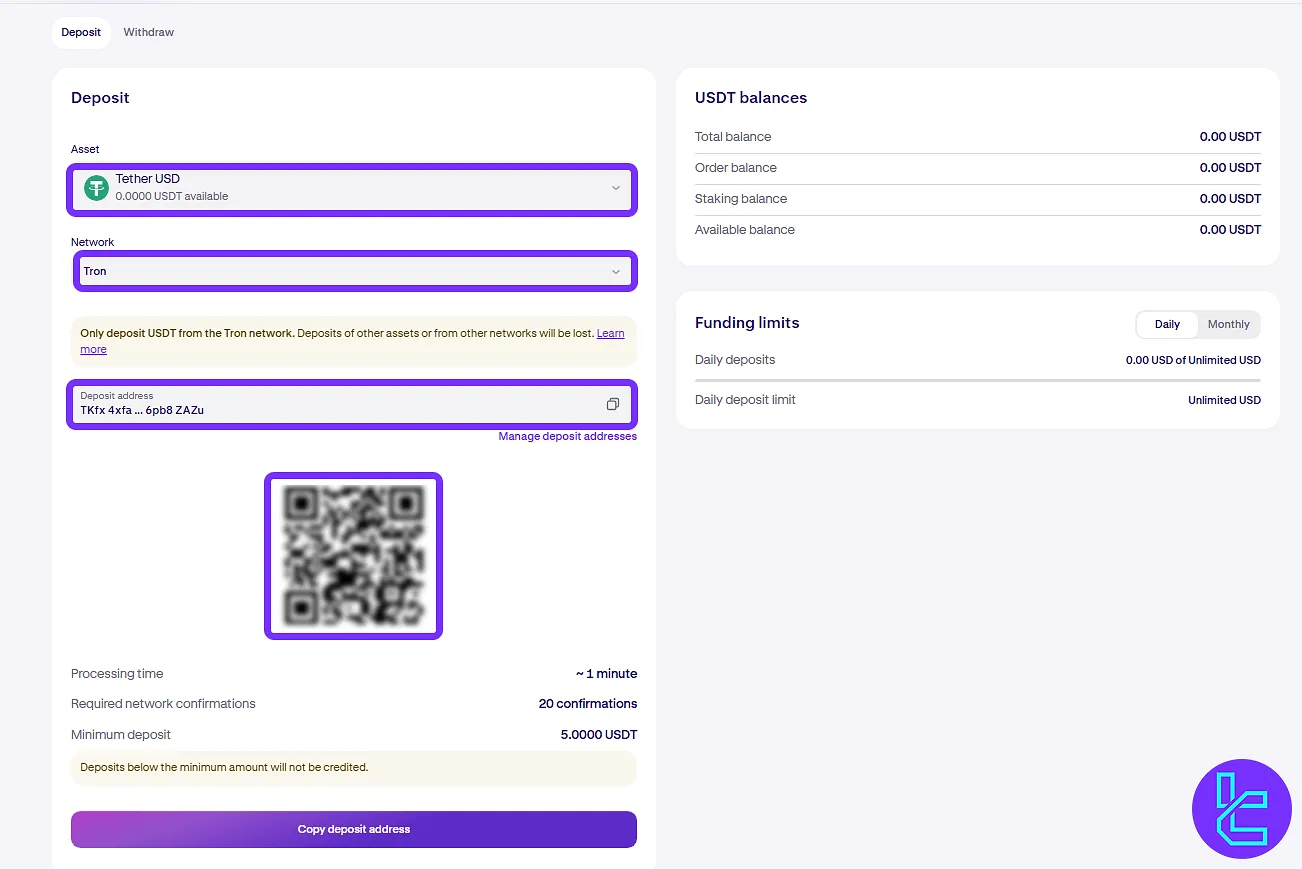Image resolution: width=1302 pixels, height=869 pixels.
Task: Open the Tether USD asset dropdown
Action: [x=352, y=188]
